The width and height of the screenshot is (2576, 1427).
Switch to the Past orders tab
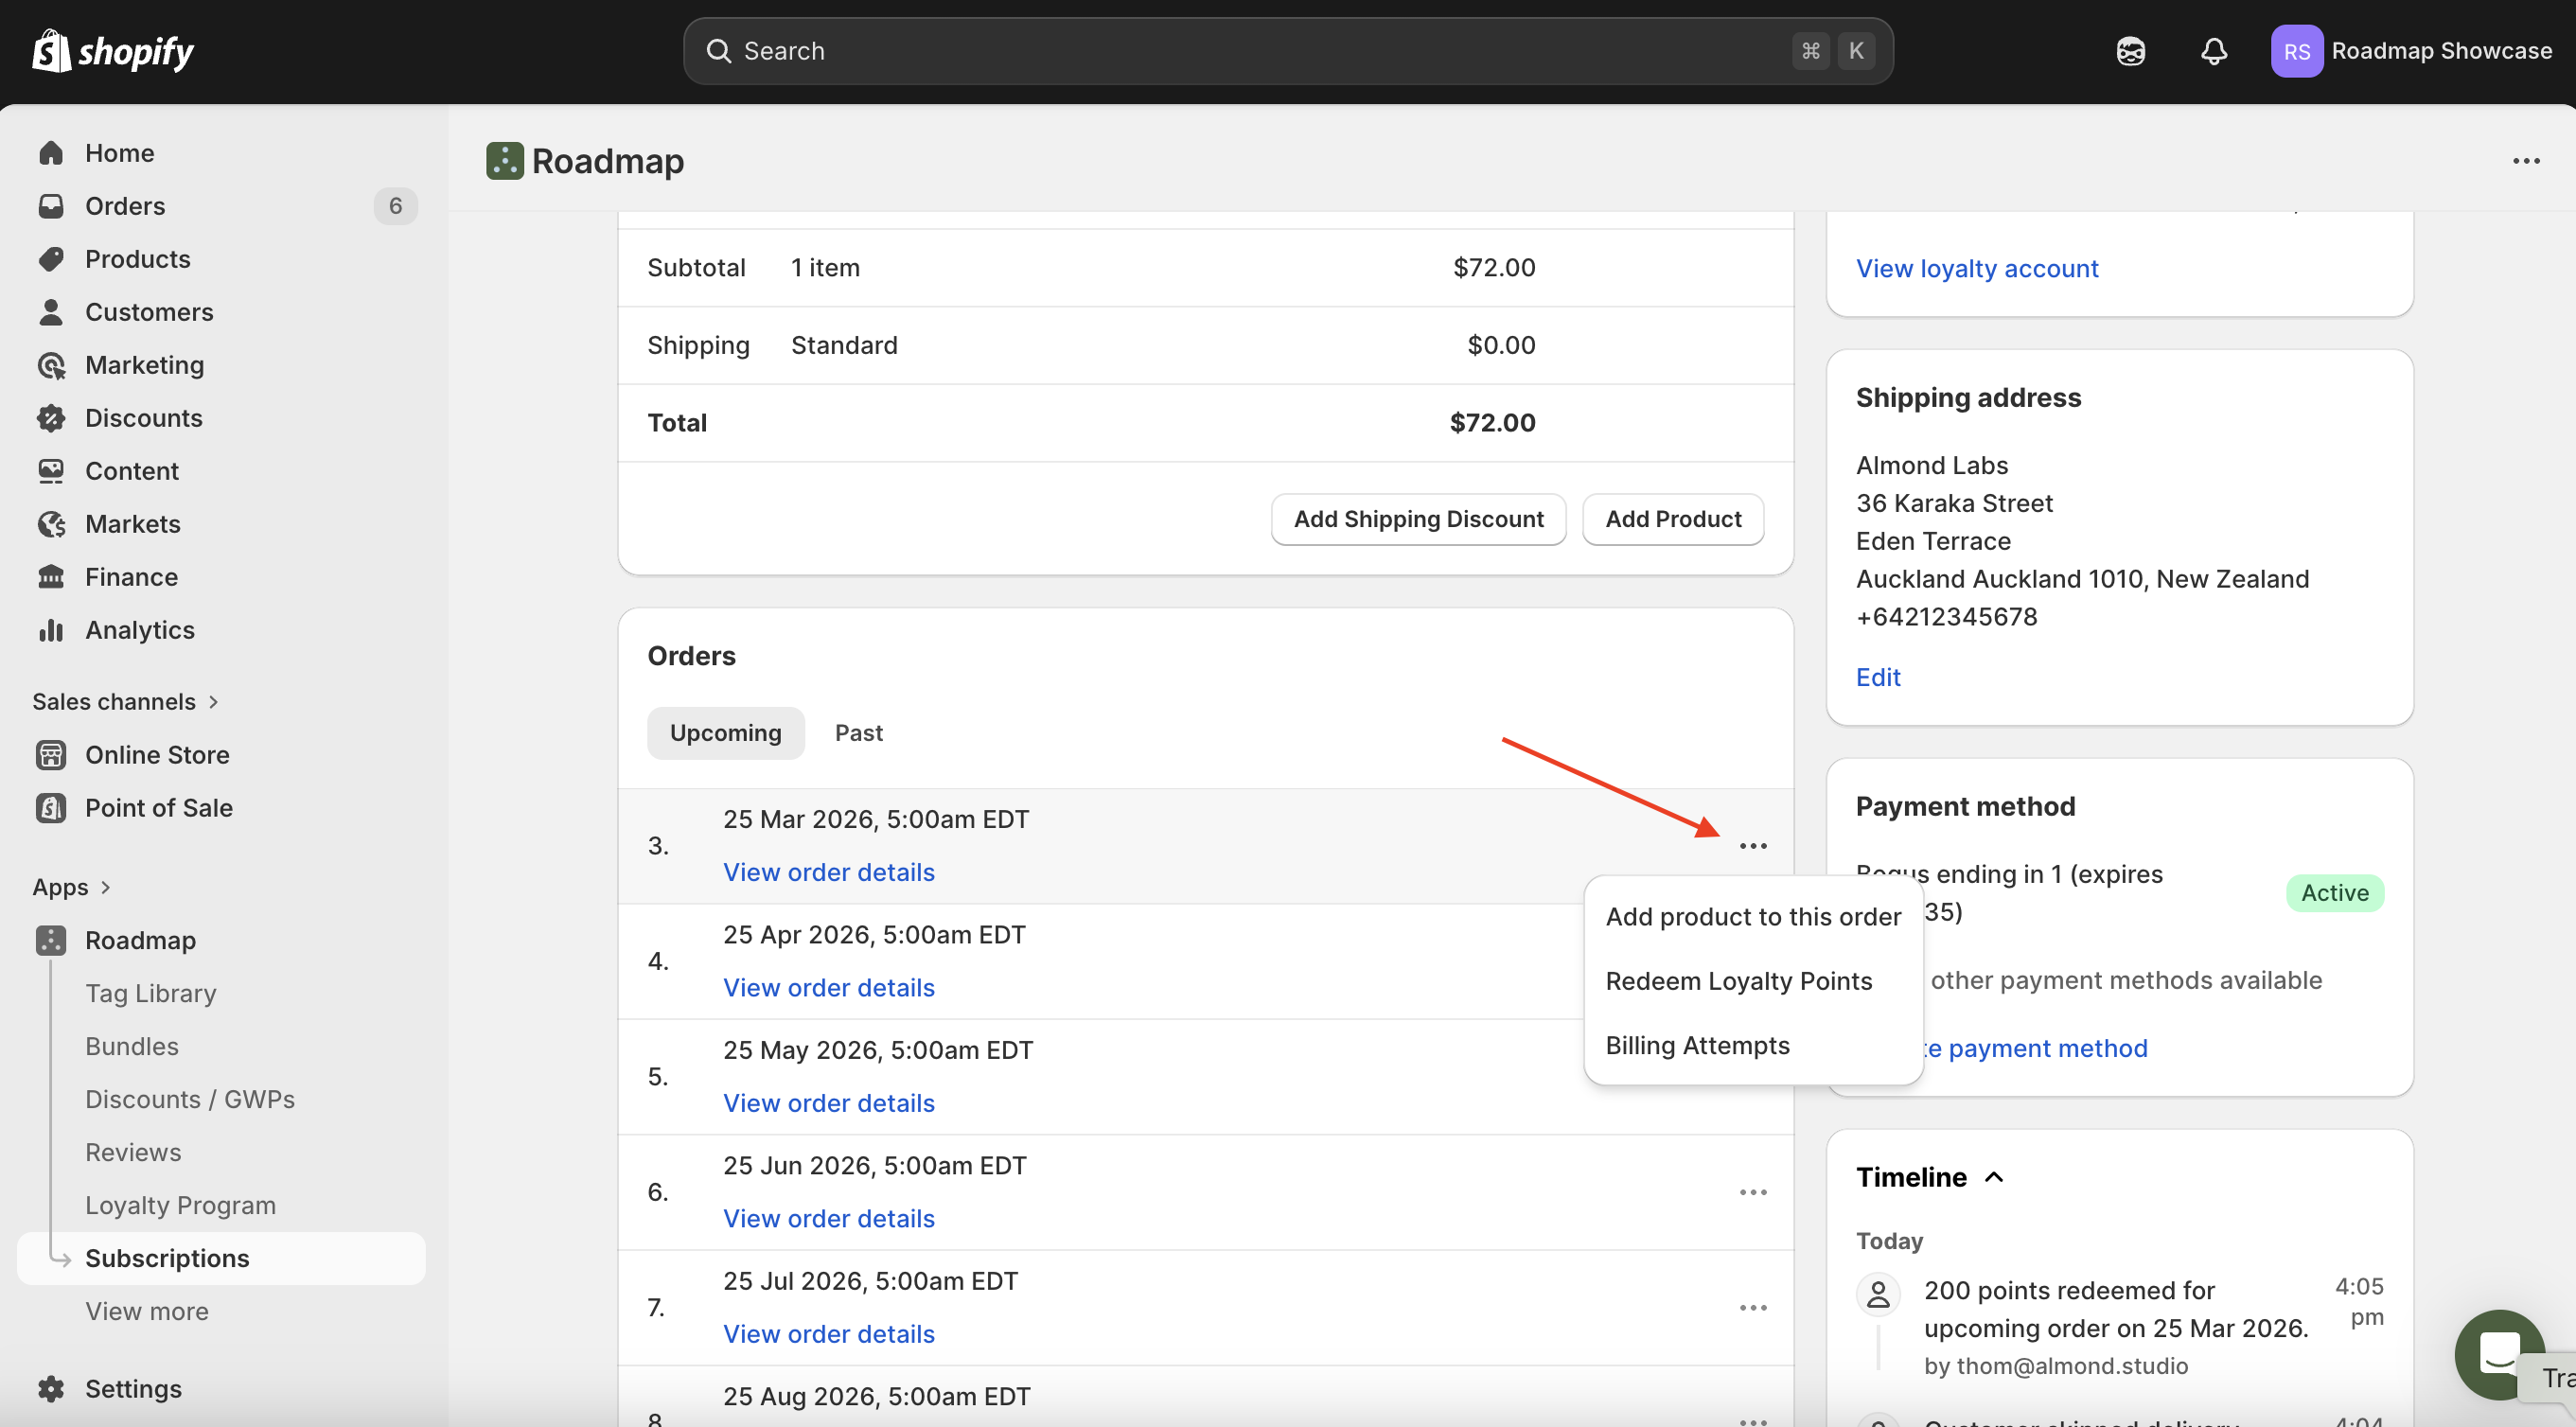(x=858, y=733)
